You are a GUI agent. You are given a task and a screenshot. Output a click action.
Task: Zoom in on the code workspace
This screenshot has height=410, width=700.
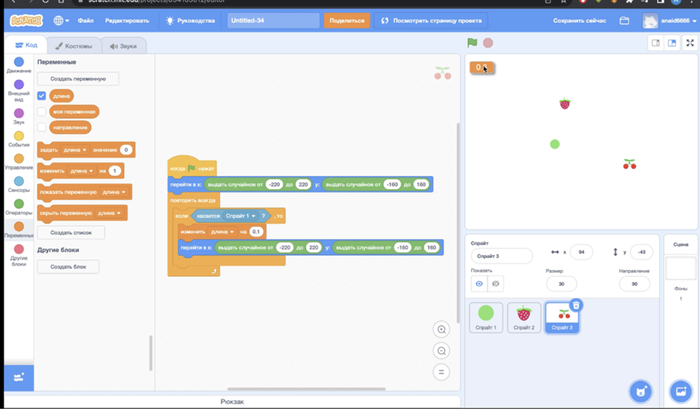coord(441,330)
